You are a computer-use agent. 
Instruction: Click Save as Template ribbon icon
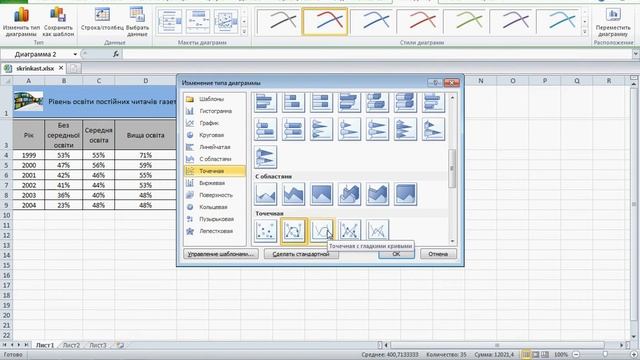click(x=58, y=22)
